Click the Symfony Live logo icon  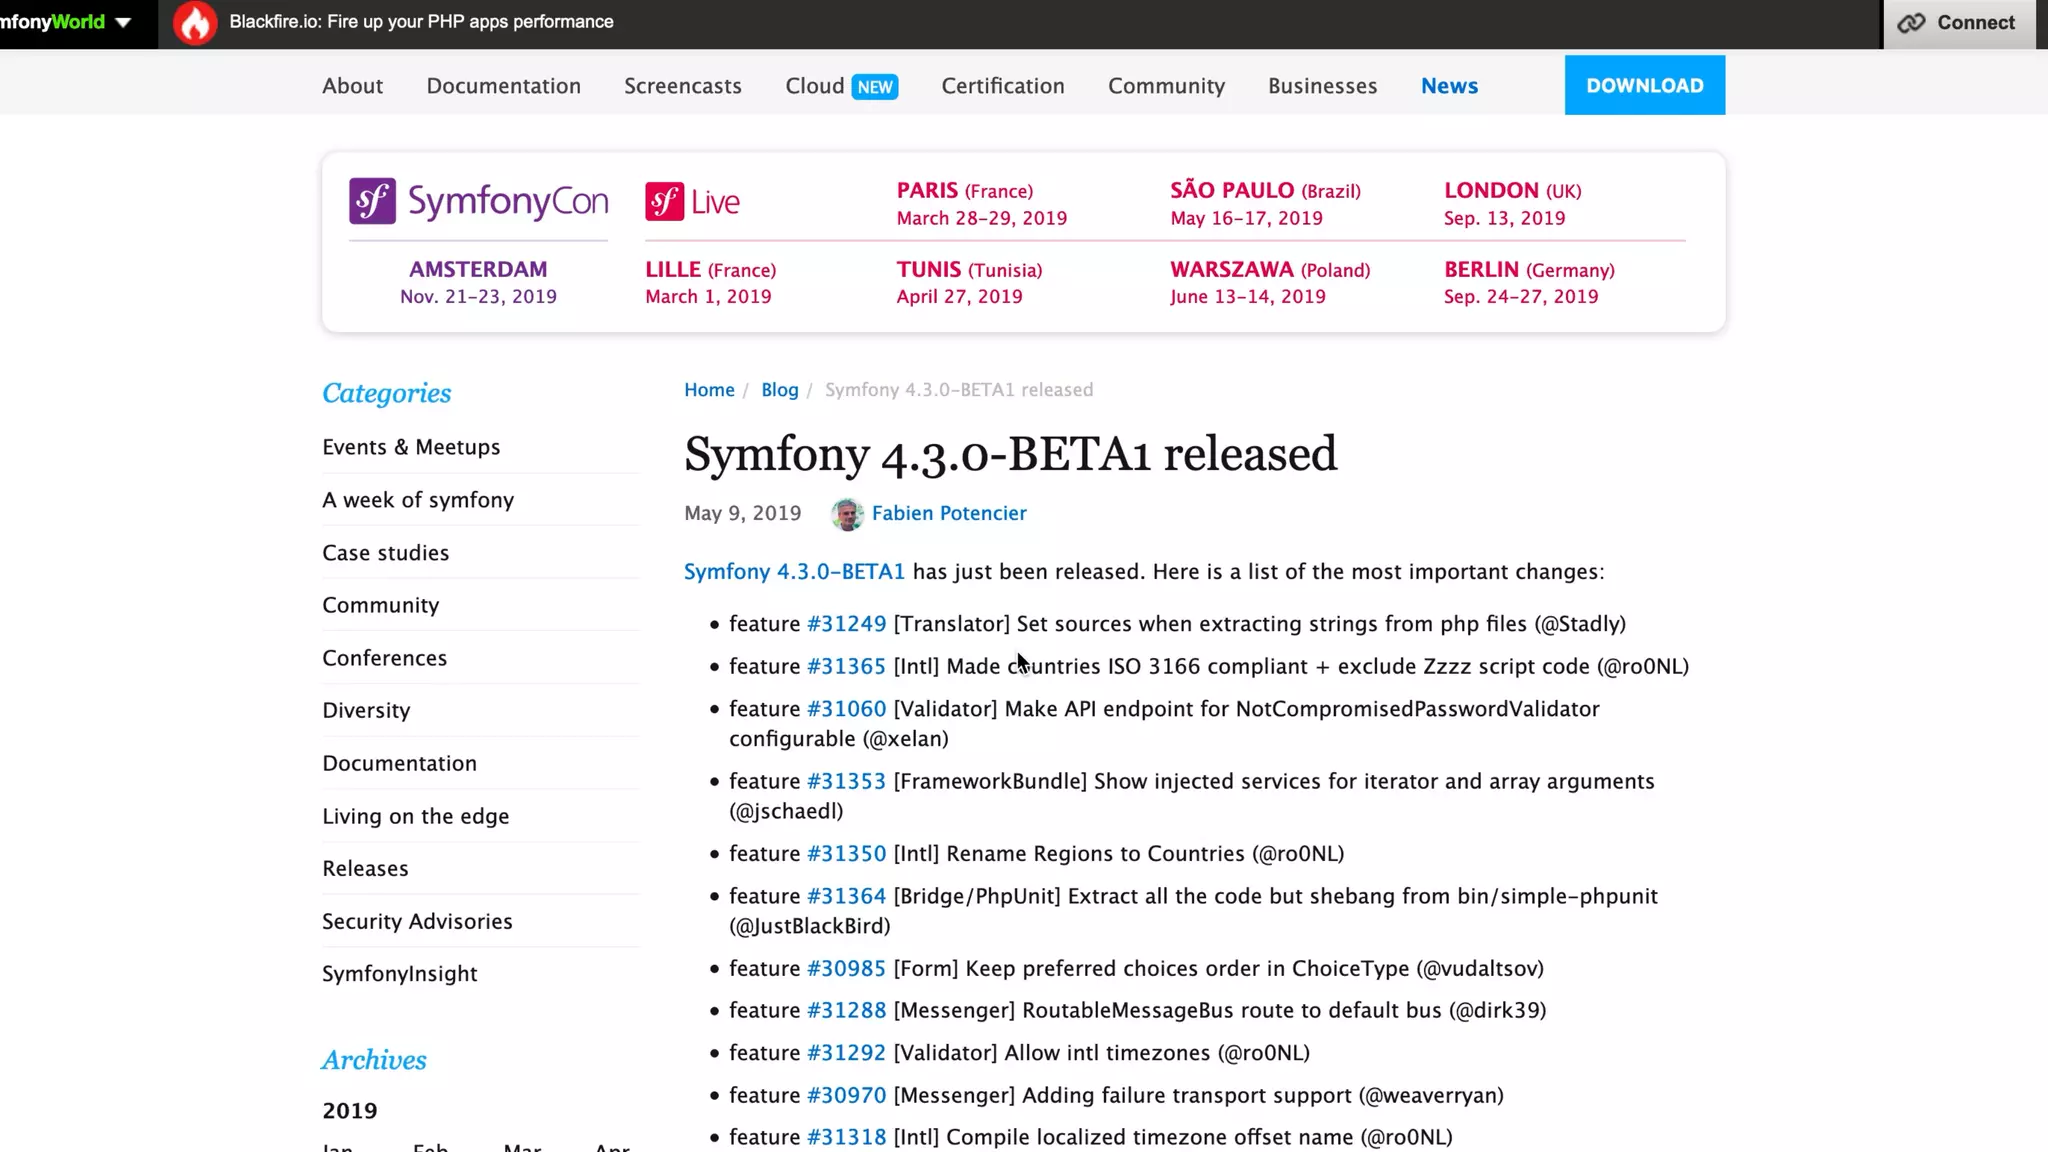(664, 201)
